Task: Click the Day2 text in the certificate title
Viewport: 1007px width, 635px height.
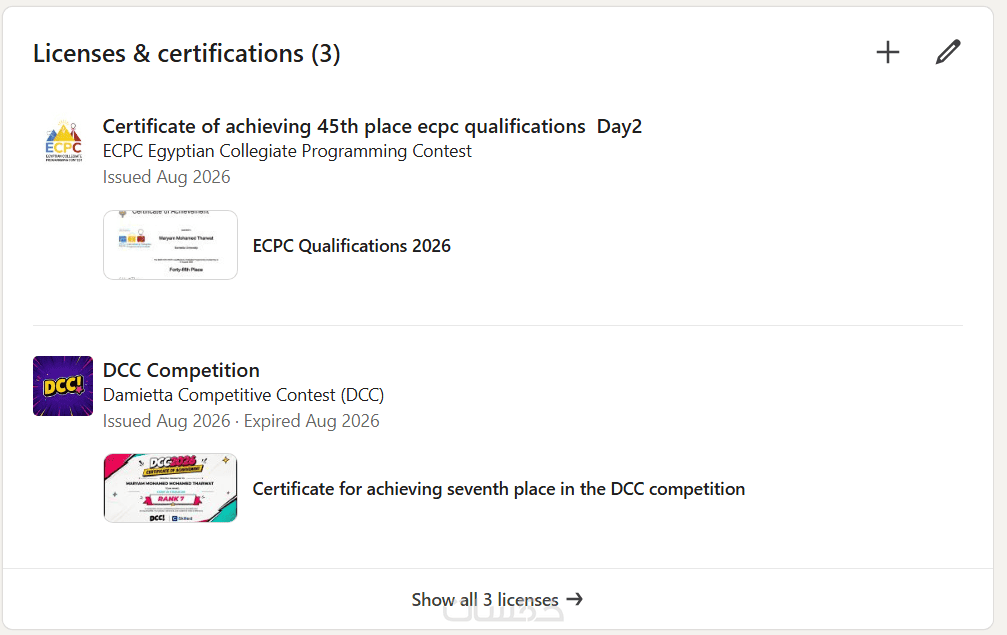Action: pos(619,126)
